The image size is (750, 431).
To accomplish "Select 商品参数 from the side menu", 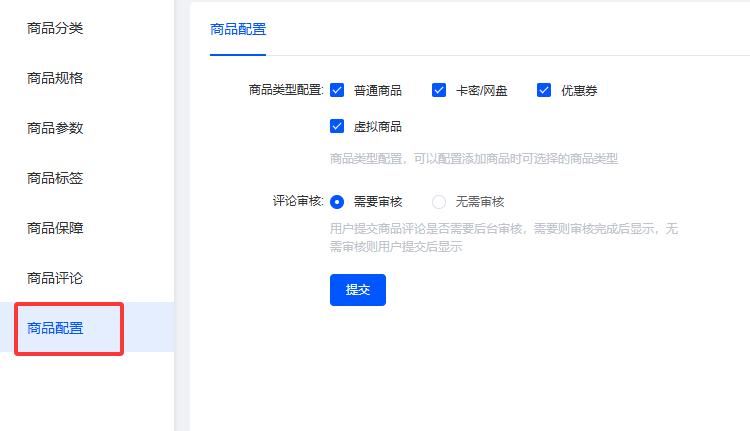I will click(55, 128).
